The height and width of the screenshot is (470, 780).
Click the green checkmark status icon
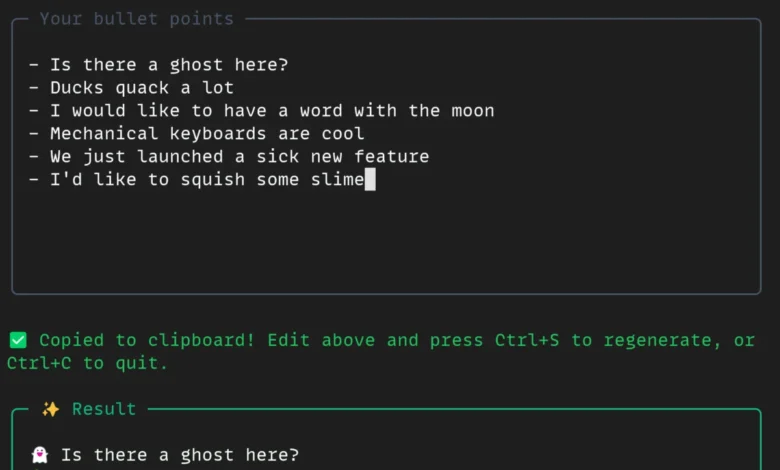point(18,340)
